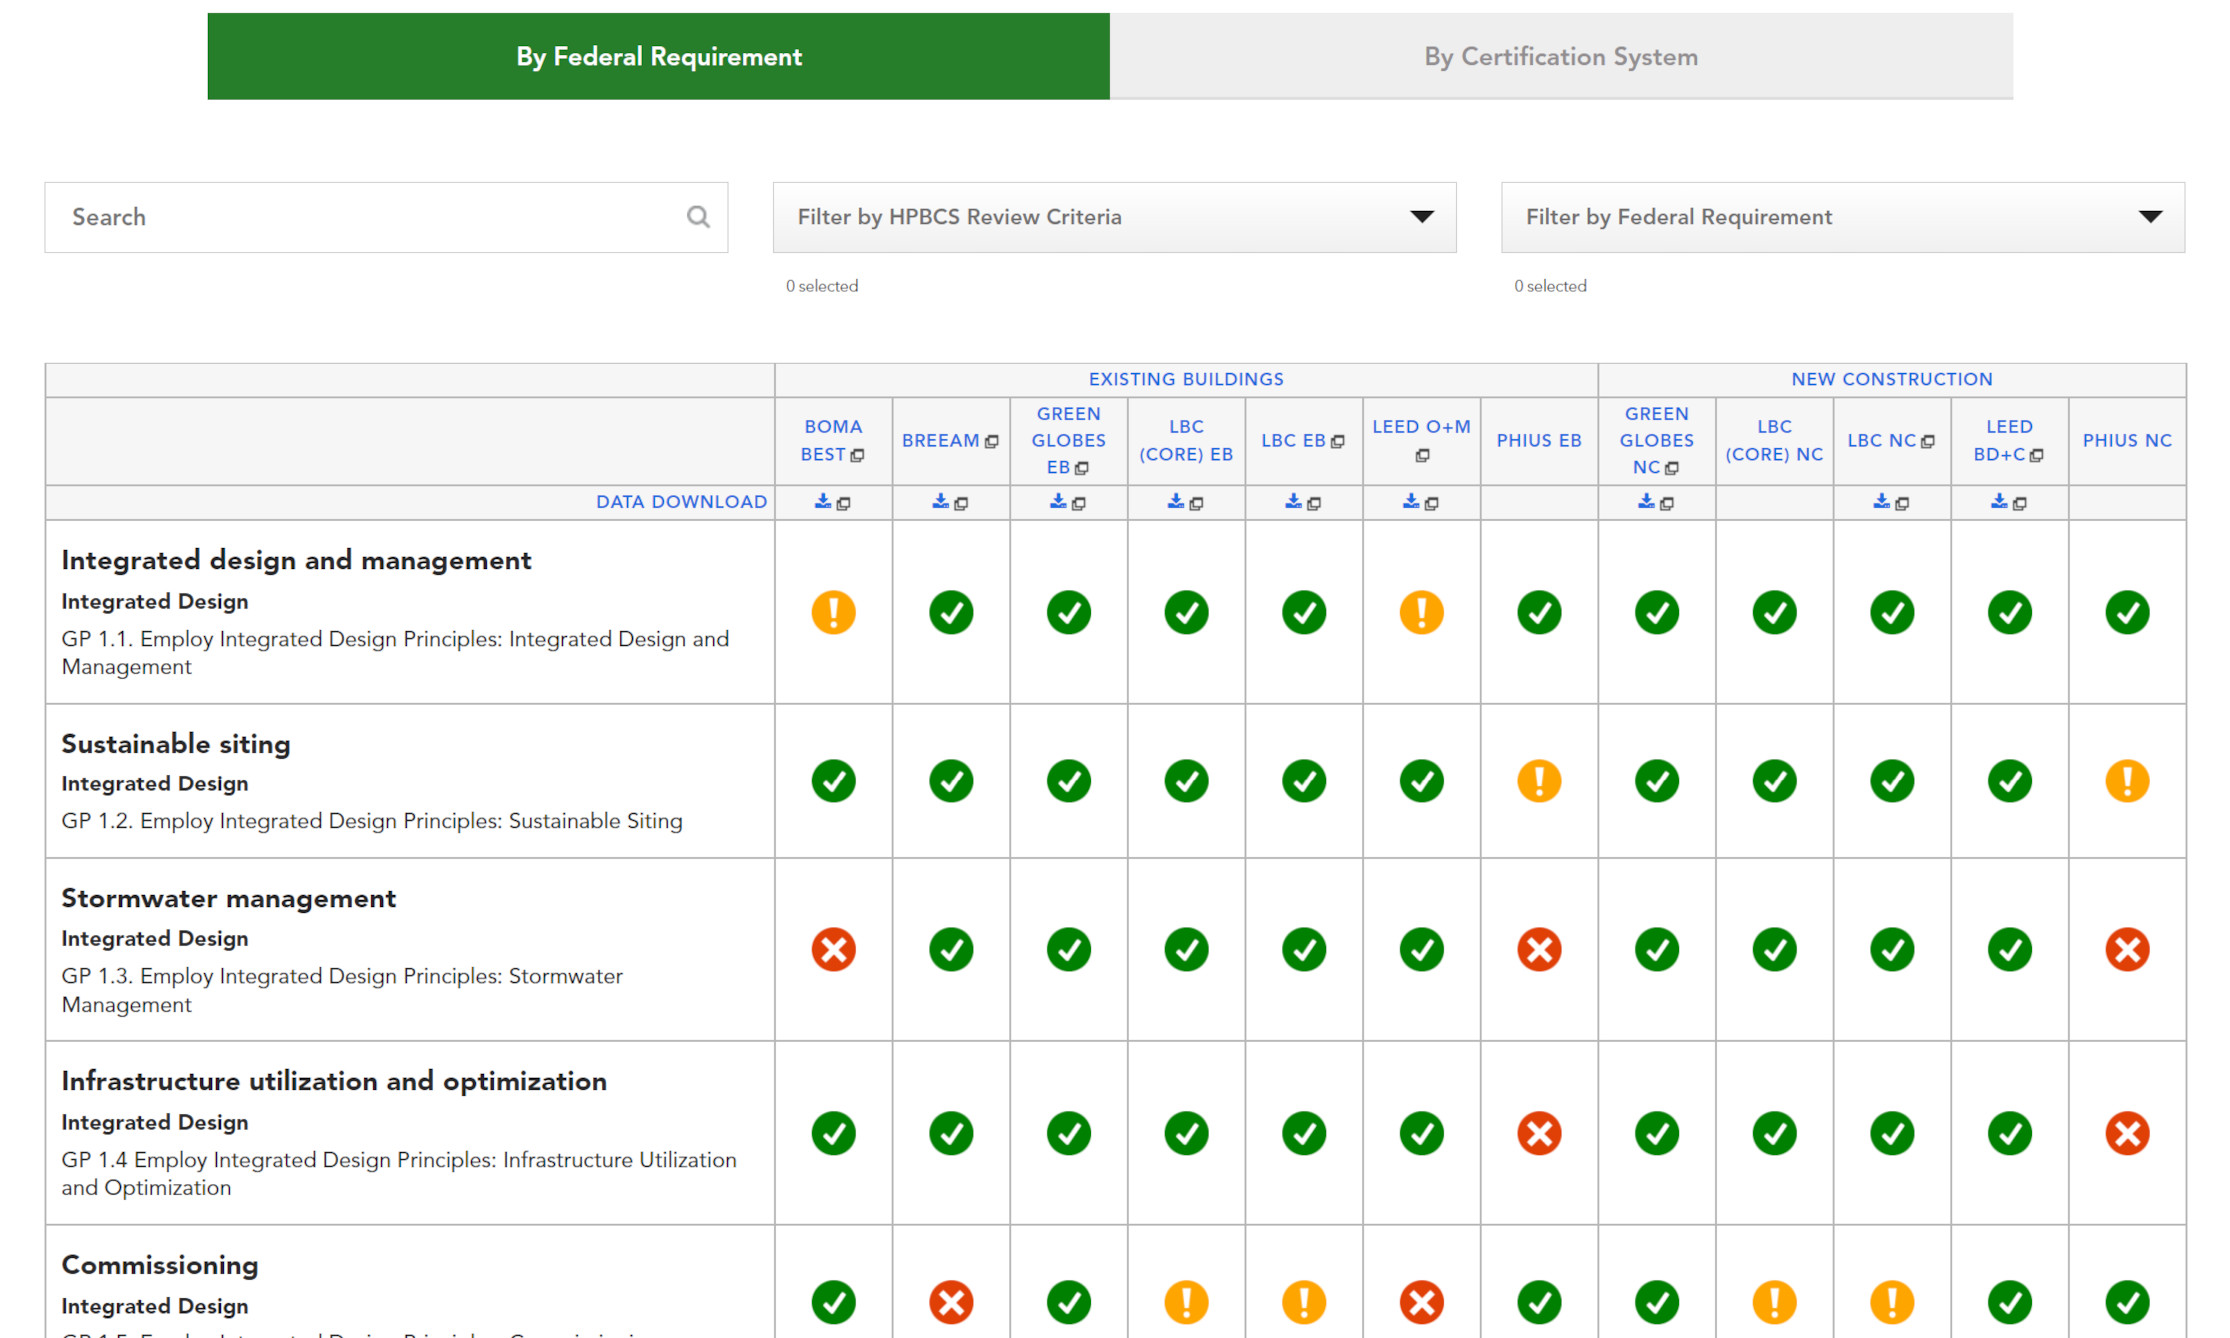
Task: Open BOMA BEST data external-link icon in download row
Action: tap(844, 503)
